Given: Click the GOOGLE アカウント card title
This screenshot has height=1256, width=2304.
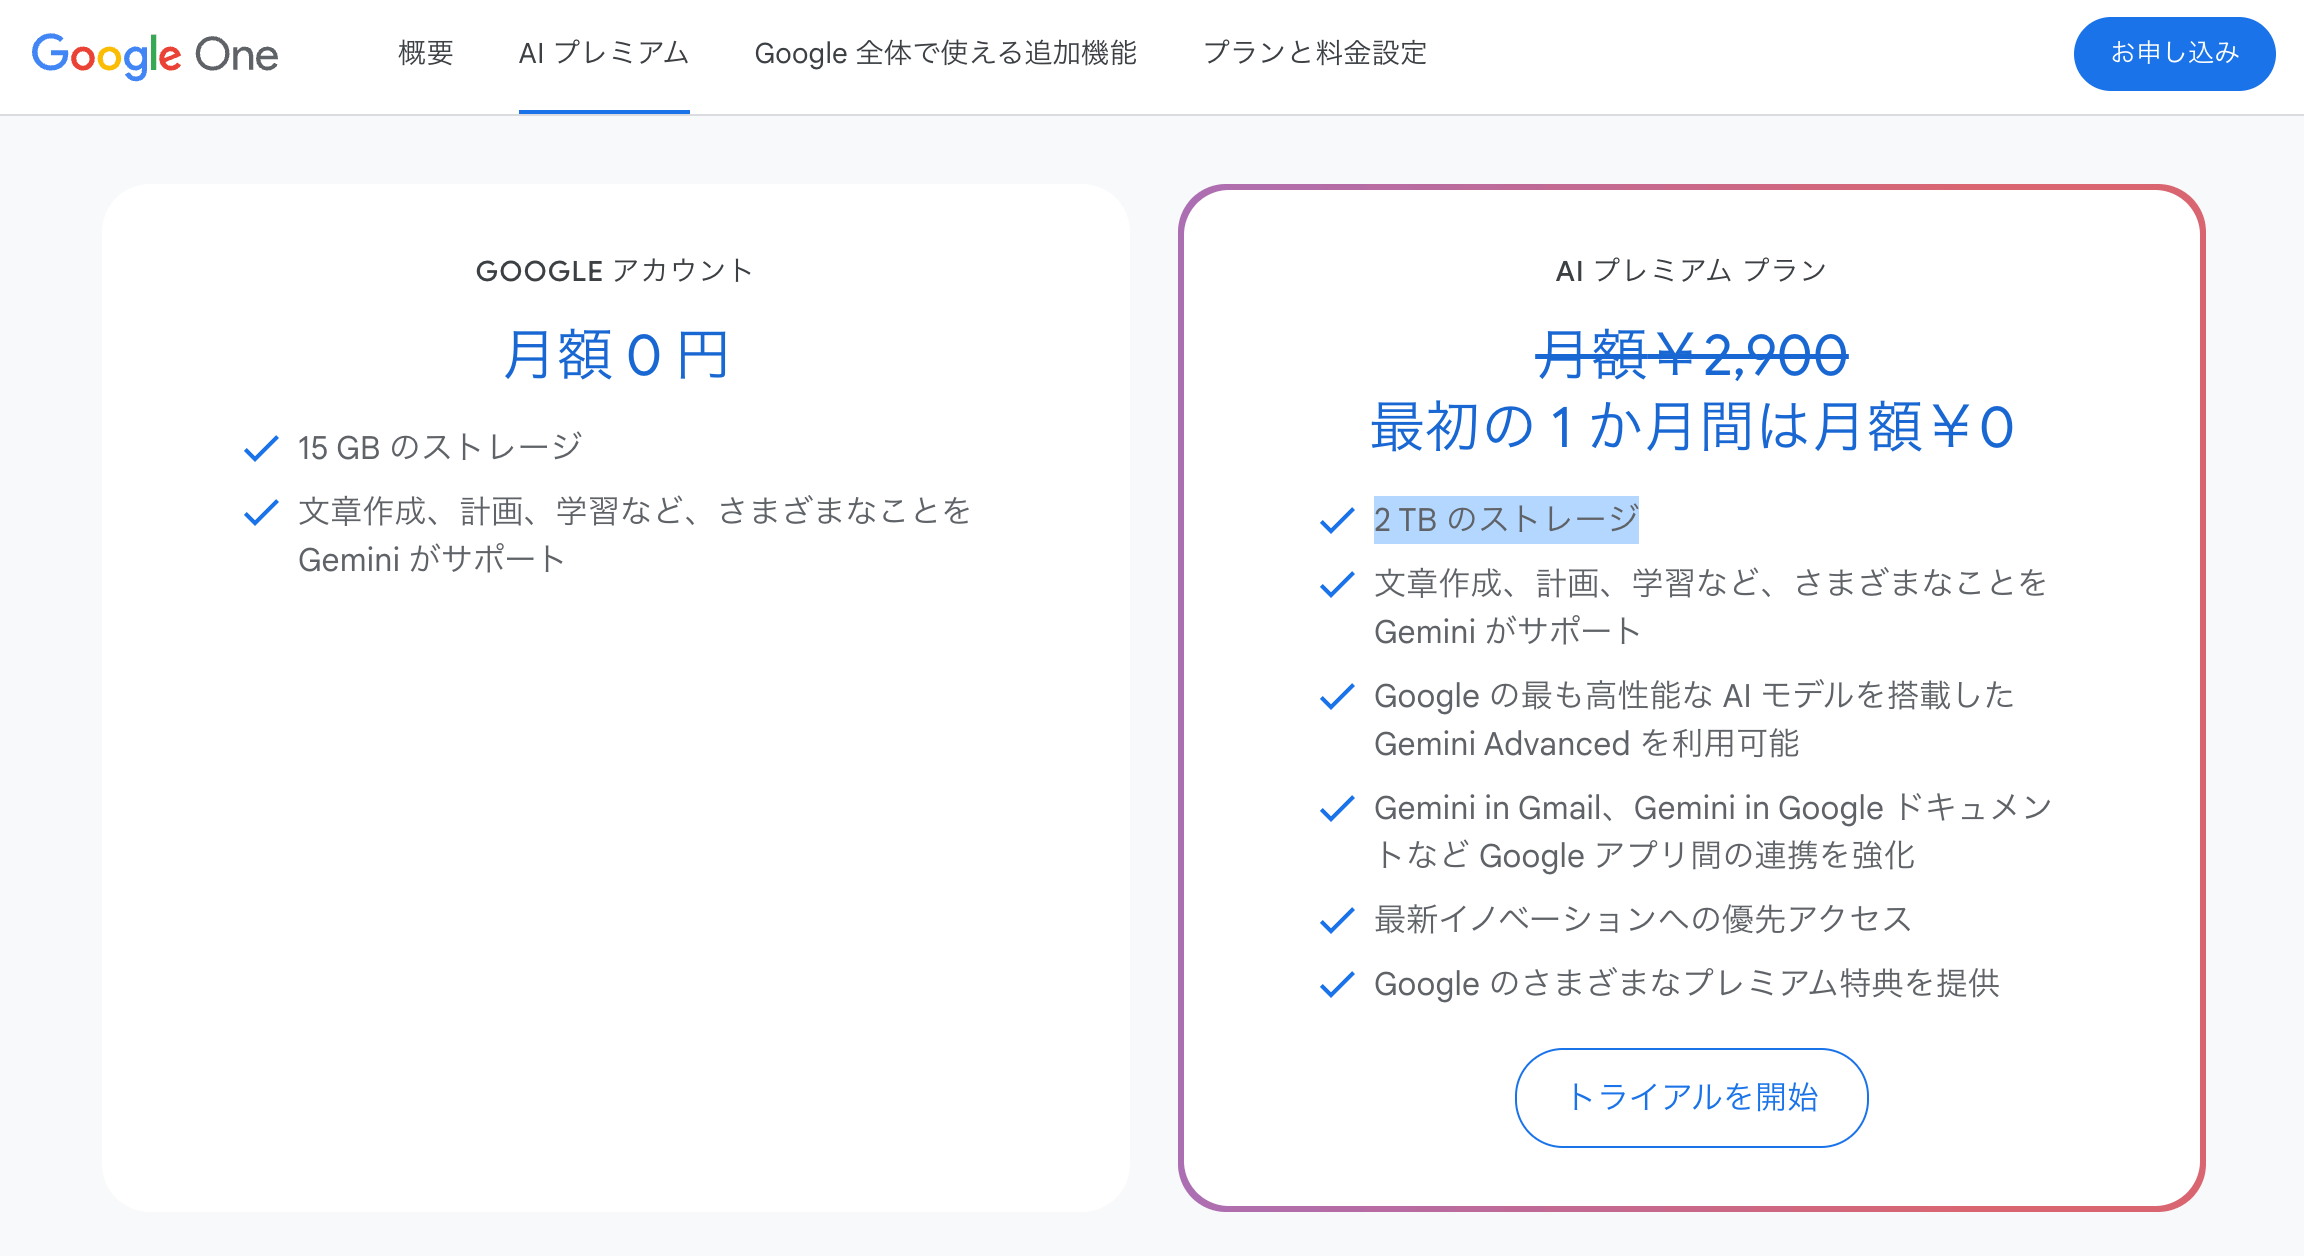Looking at the screenshot, I should (614, 271).
